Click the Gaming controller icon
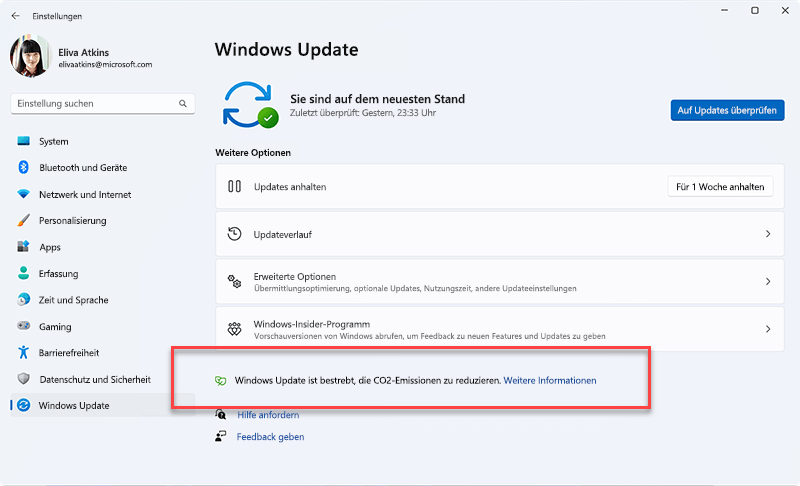Viewport: 800px width, 486px height. pyautogui.click(x=23, y=325)
